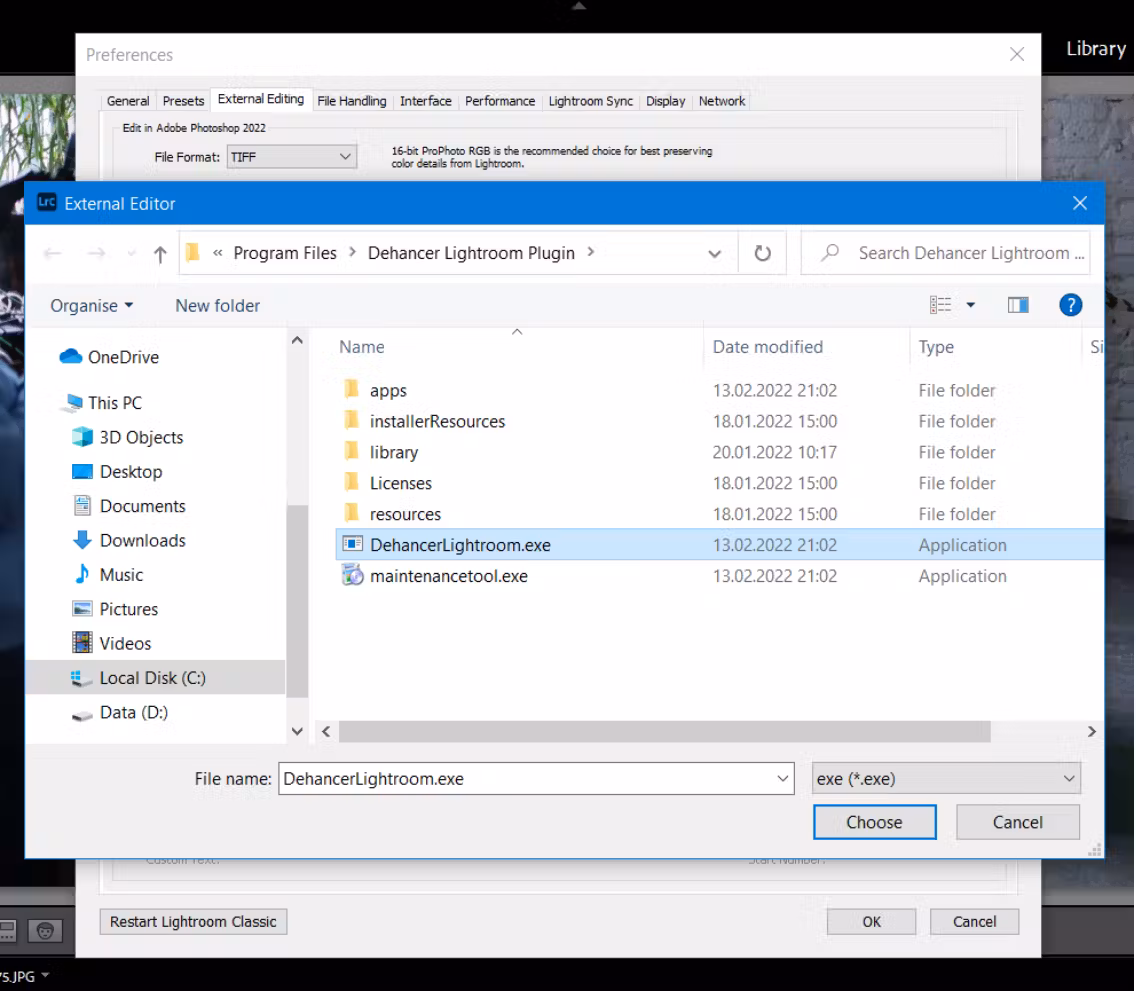Image resolution: width=1136 pixels, height=996 pixels.
Task: Select This PC in navigation pane
Action: pos(103,403)
